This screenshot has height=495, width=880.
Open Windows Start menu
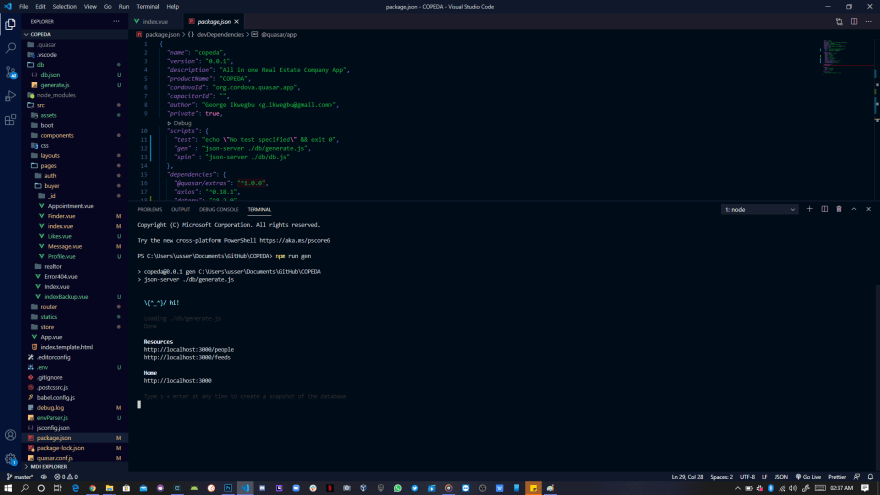[x=8, y=488]
